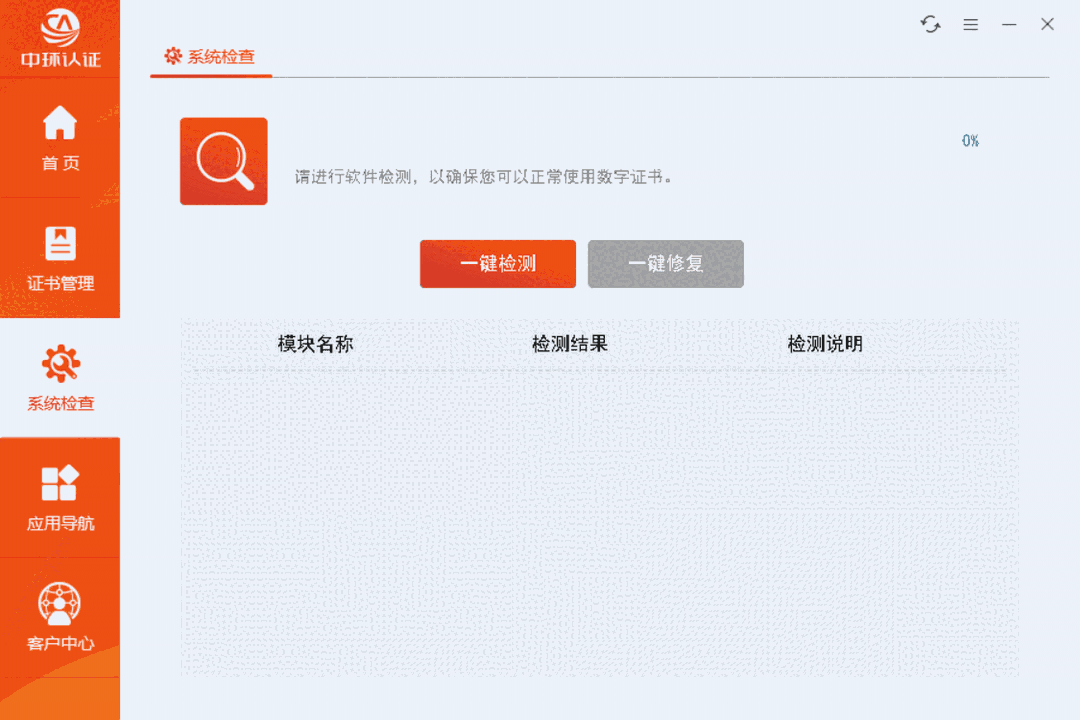The image size is (1080, 720).
Task: Select the 证书管理 certificate icon
Action: [60, 243]
